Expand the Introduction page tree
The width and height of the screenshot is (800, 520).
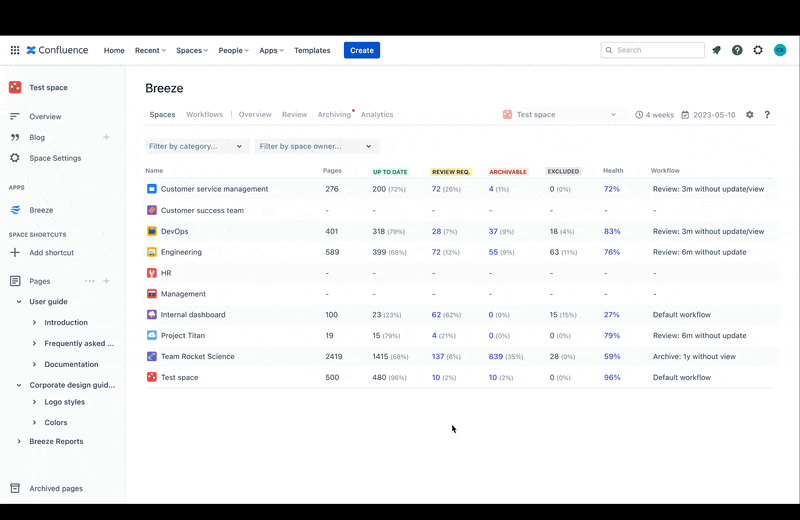click(x=34, y=323)
